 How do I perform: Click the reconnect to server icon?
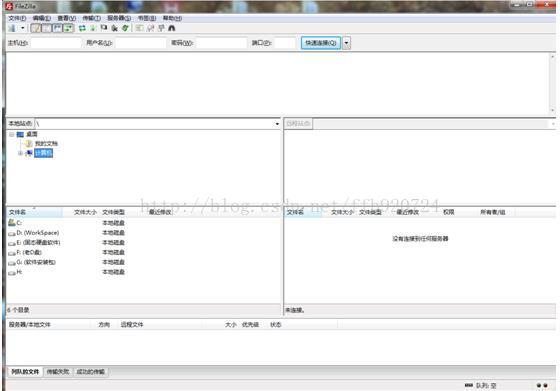click(x=125, y=28)
